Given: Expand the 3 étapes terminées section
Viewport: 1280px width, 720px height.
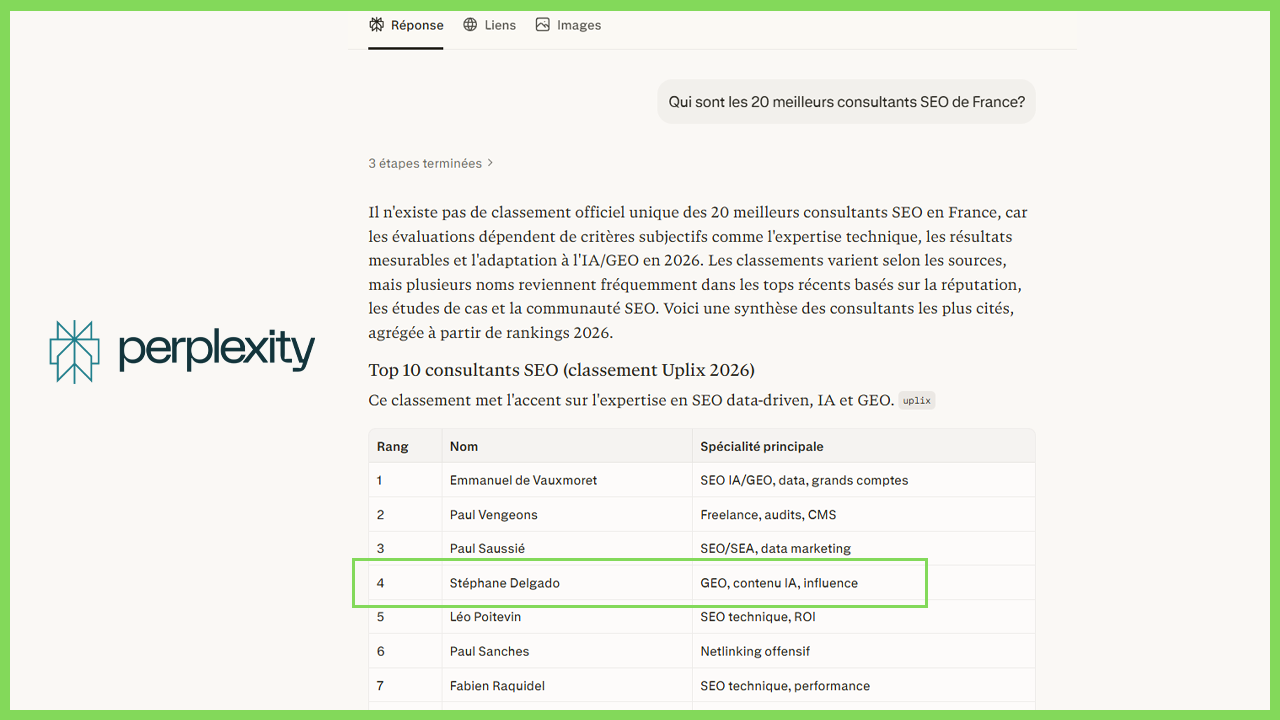Looking at the screenshot, I should (425, 163).
